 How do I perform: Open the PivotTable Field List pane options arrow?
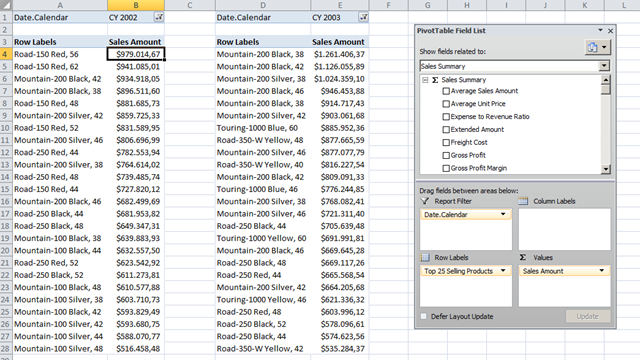(600, 30)
